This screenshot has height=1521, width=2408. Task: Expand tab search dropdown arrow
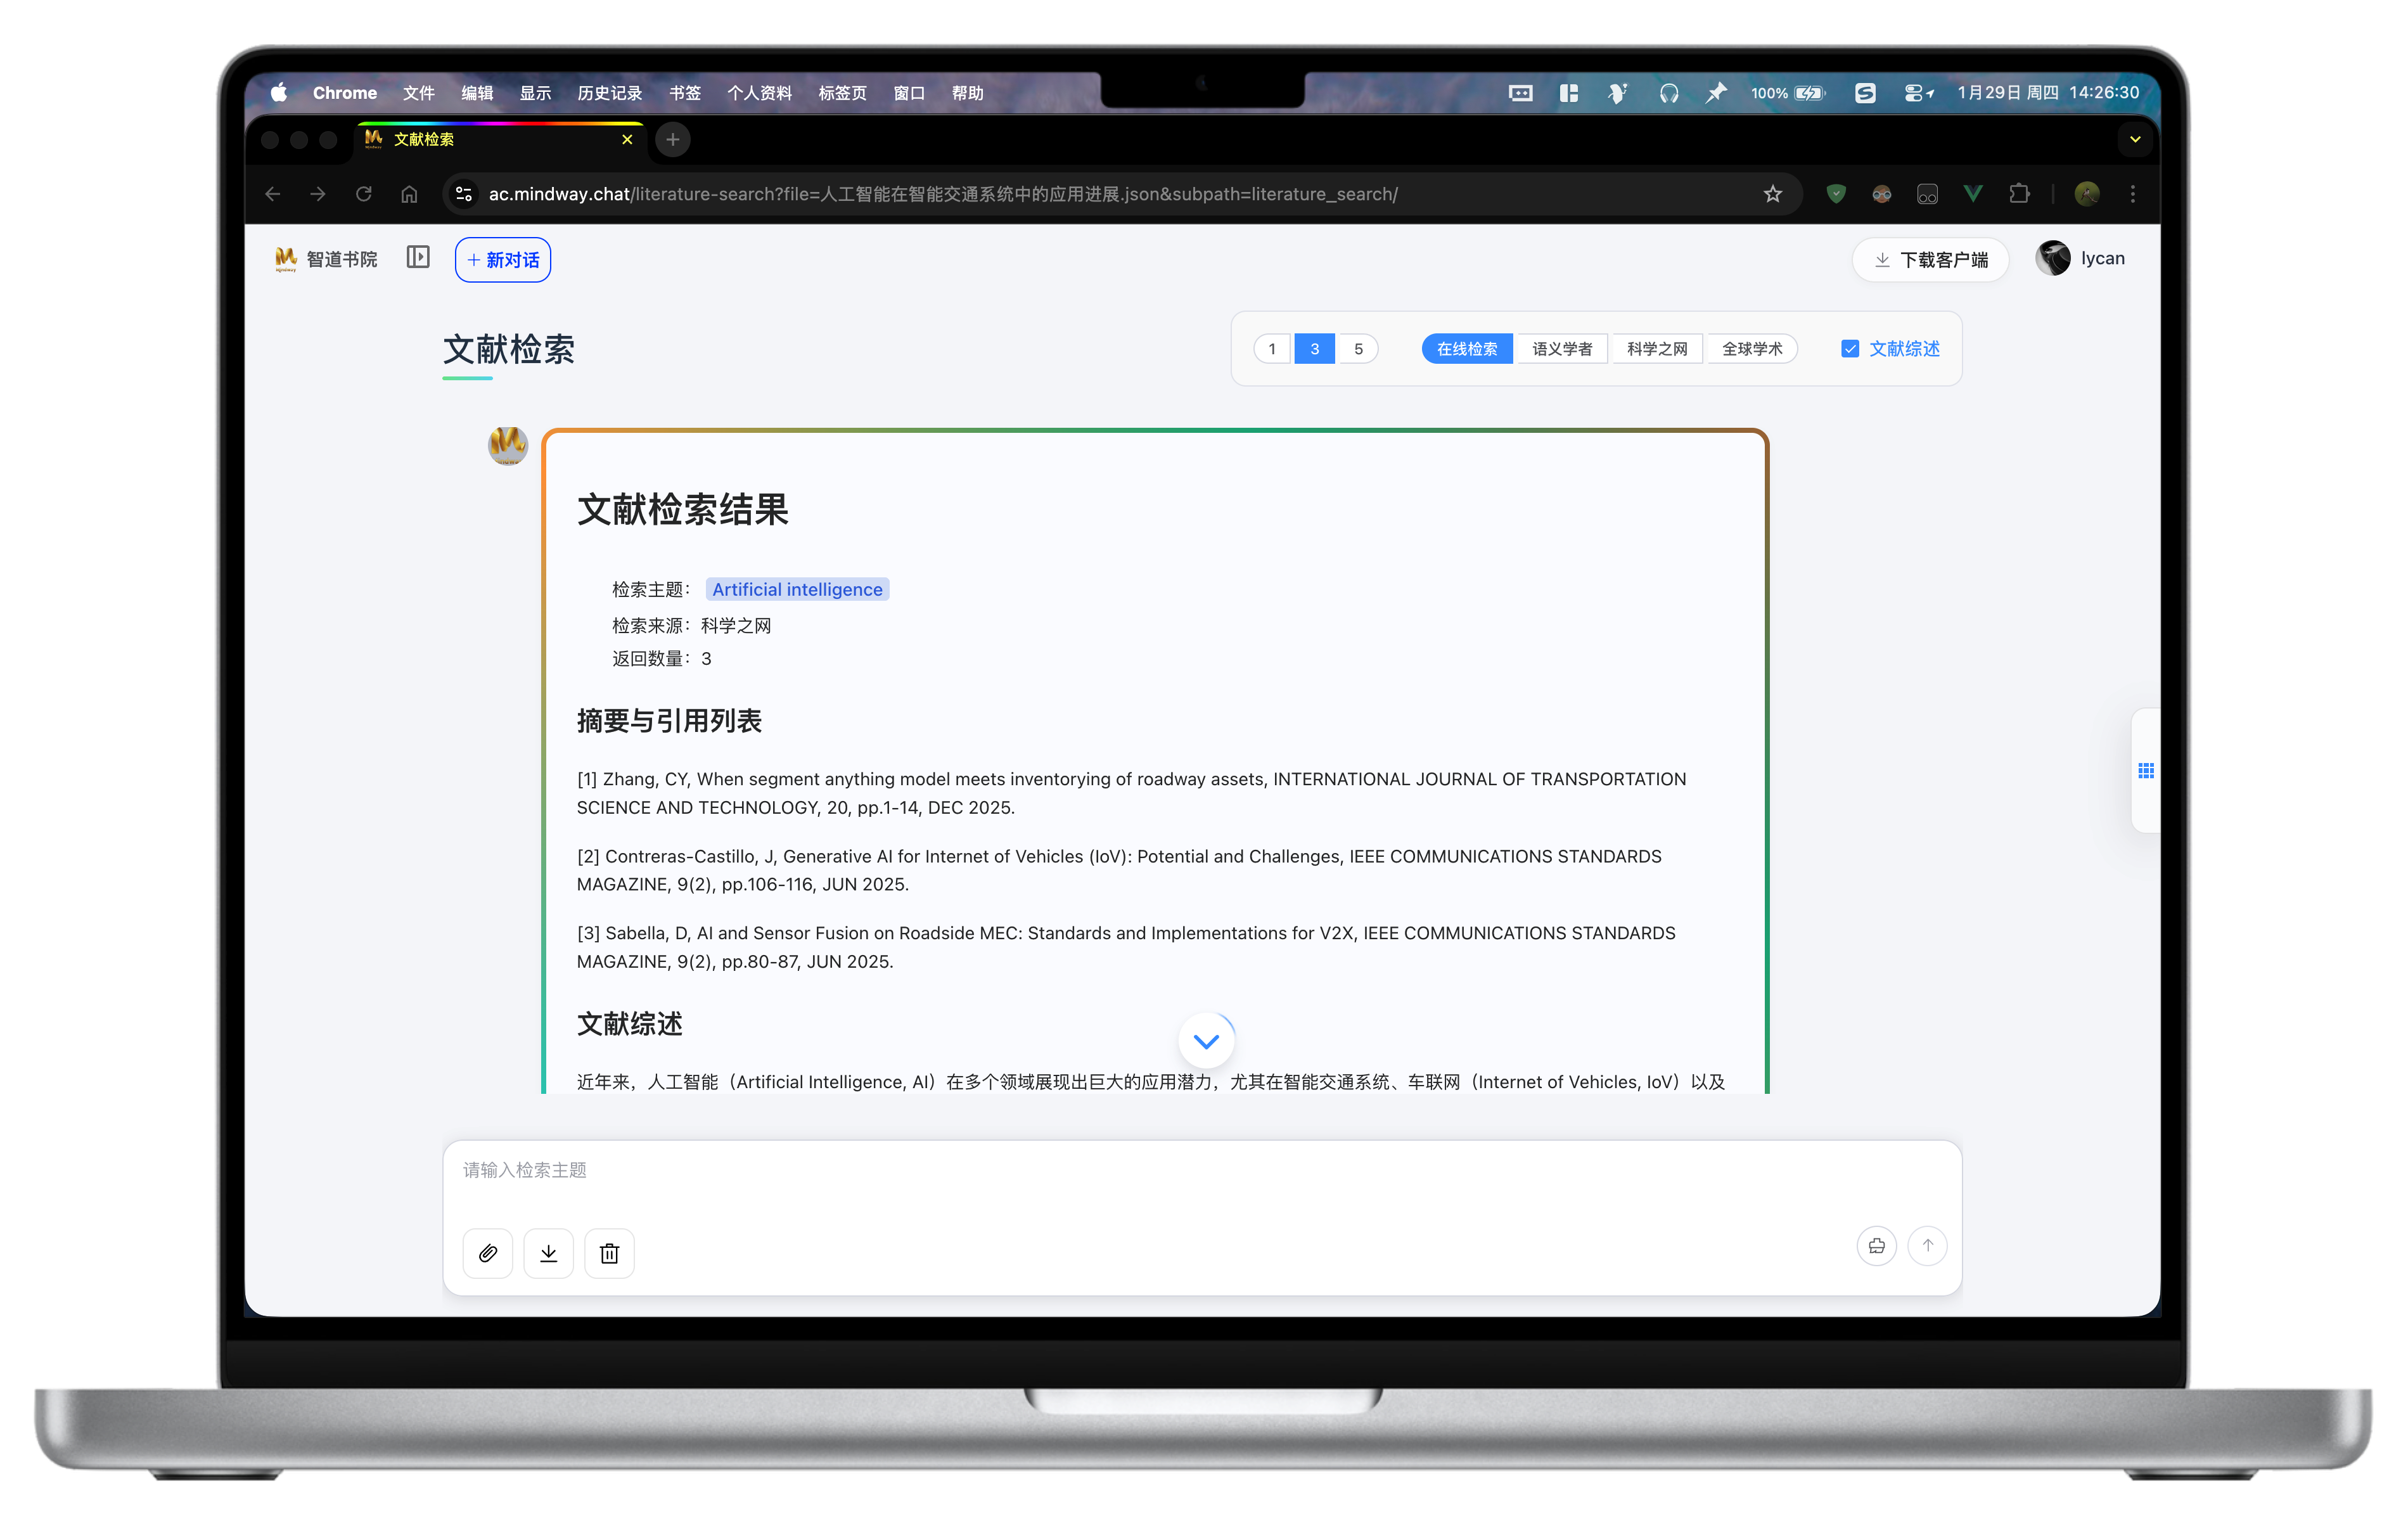[x=2135, y=140]
